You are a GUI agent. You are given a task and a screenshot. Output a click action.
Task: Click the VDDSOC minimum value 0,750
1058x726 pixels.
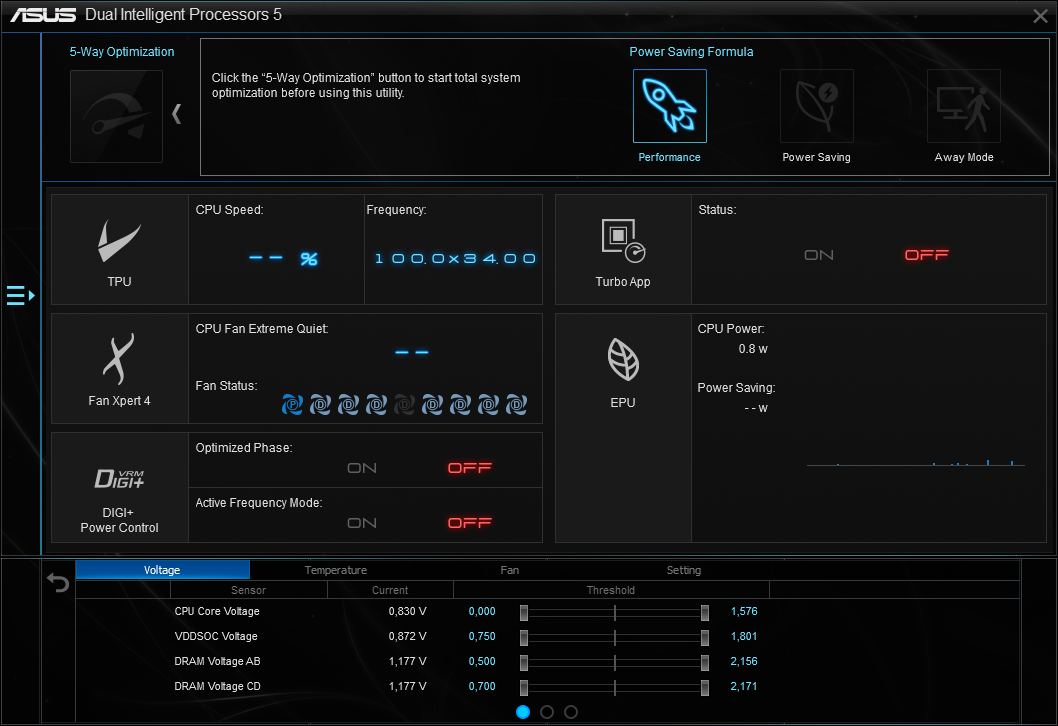tap(482, 636)
